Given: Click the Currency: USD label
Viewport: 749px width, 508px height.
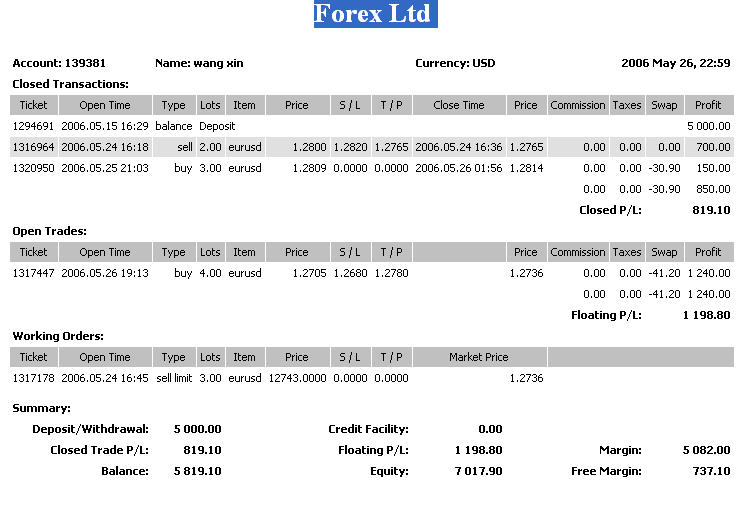Looking at the screenshot, I should point(455,63).
